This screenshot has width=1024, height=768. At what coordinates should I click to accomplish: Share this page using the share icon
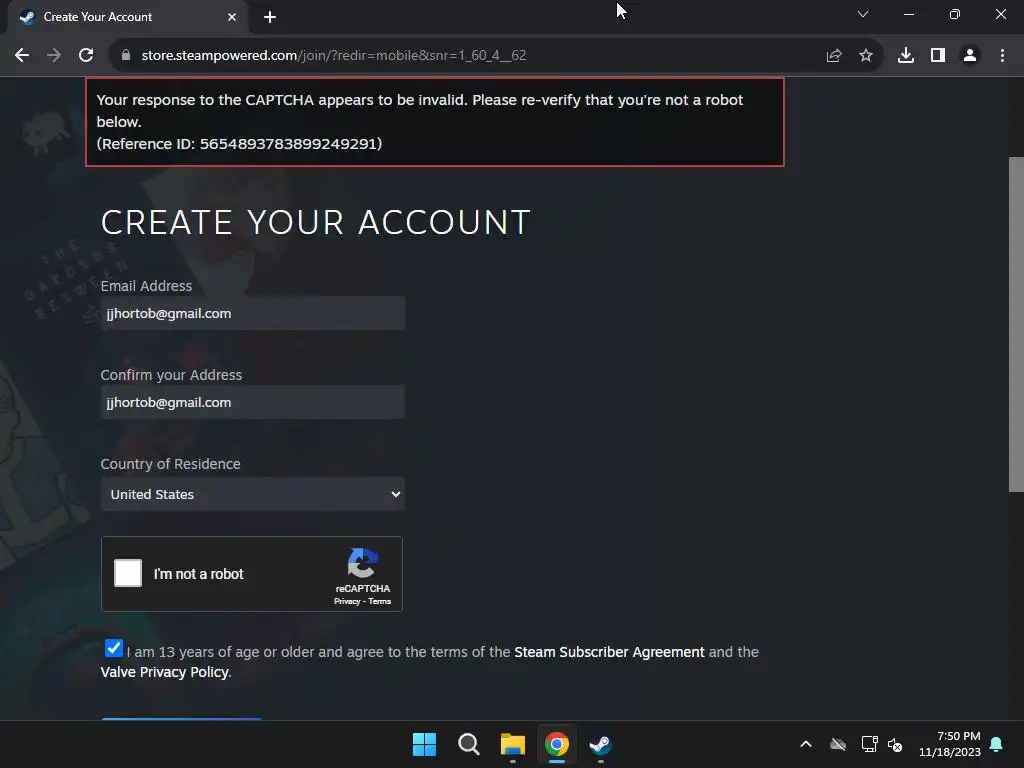pyautogui.click(x=834, y=56)
